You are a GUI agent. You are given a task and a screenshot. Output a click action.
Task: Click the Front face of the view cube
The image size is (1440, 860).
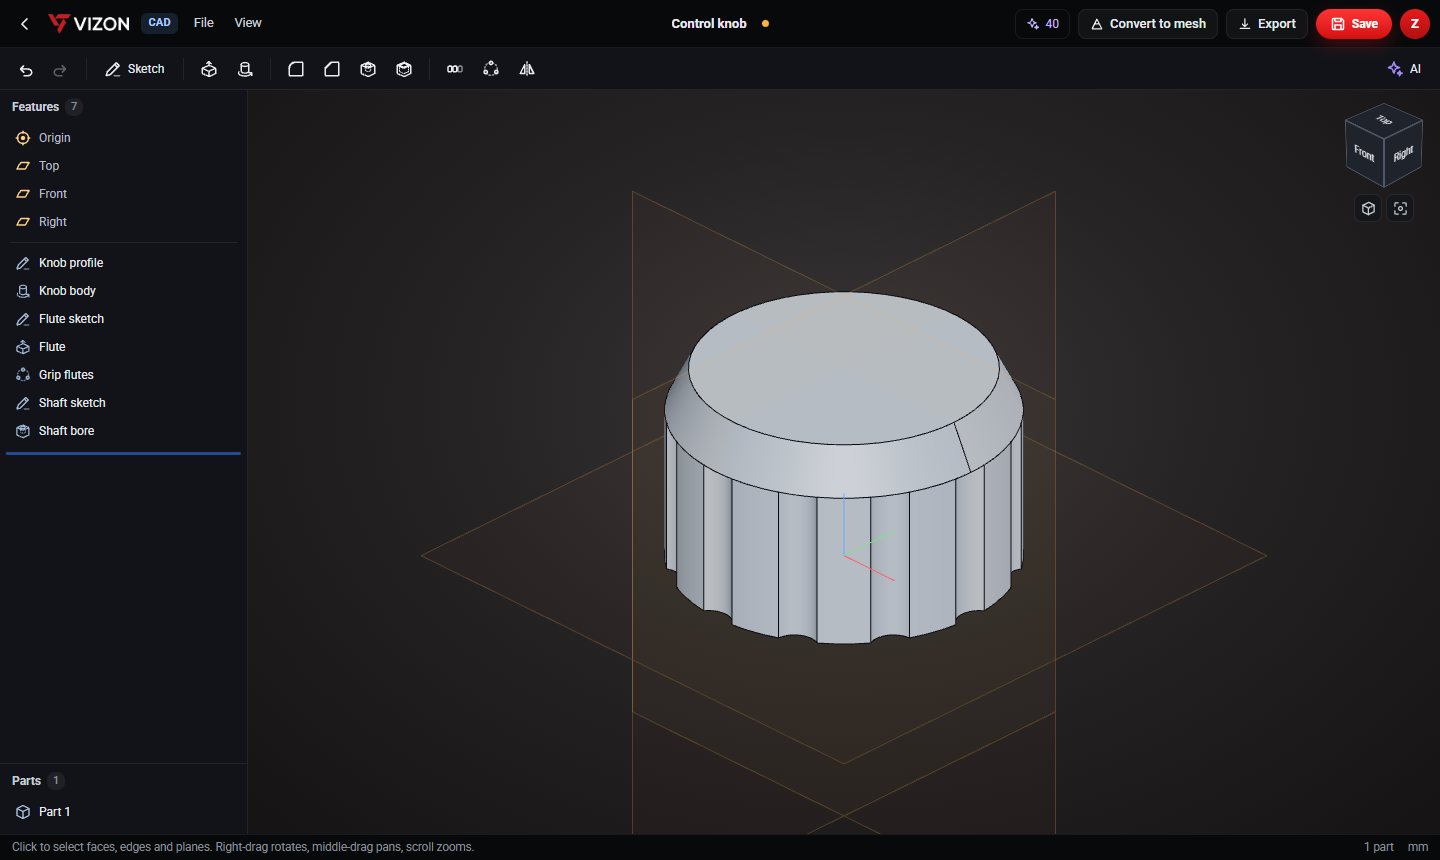click(x=1364, y=153)
